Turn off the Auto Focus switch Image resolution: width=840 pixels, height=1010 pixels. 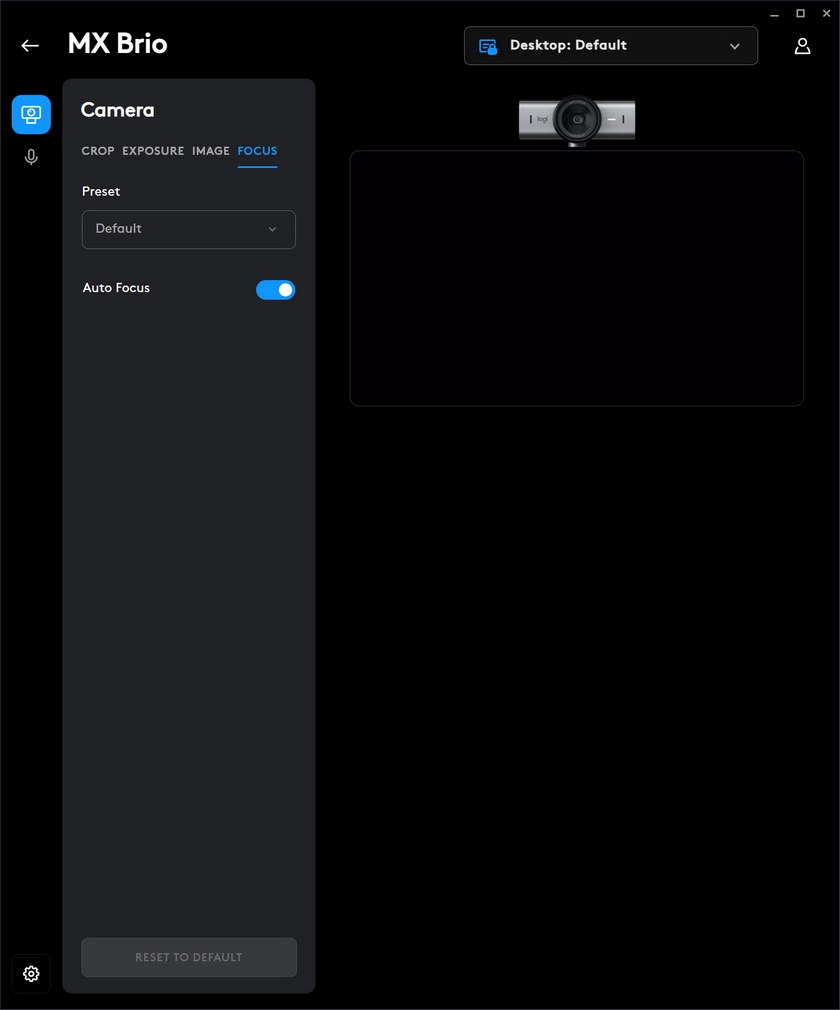coord(276,290)
